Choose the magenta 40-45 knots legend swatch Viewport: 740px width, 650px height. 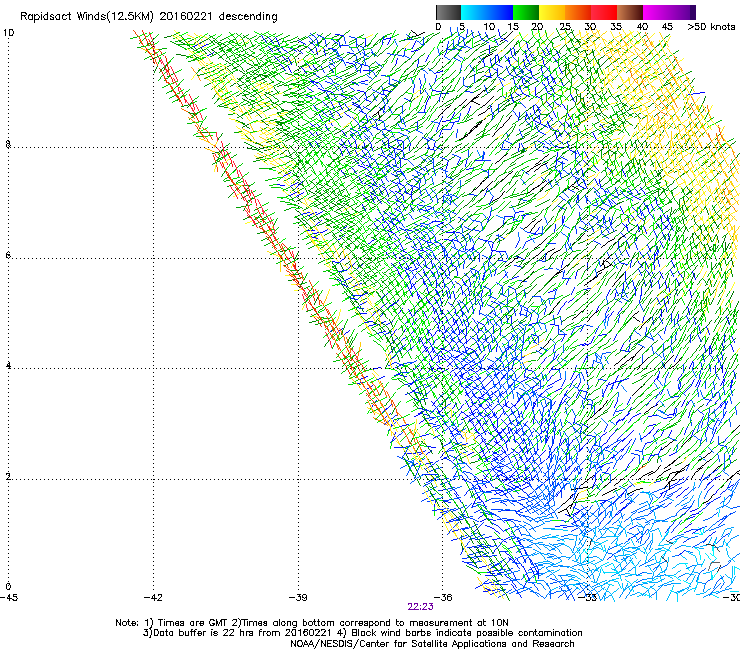point(656,12)
